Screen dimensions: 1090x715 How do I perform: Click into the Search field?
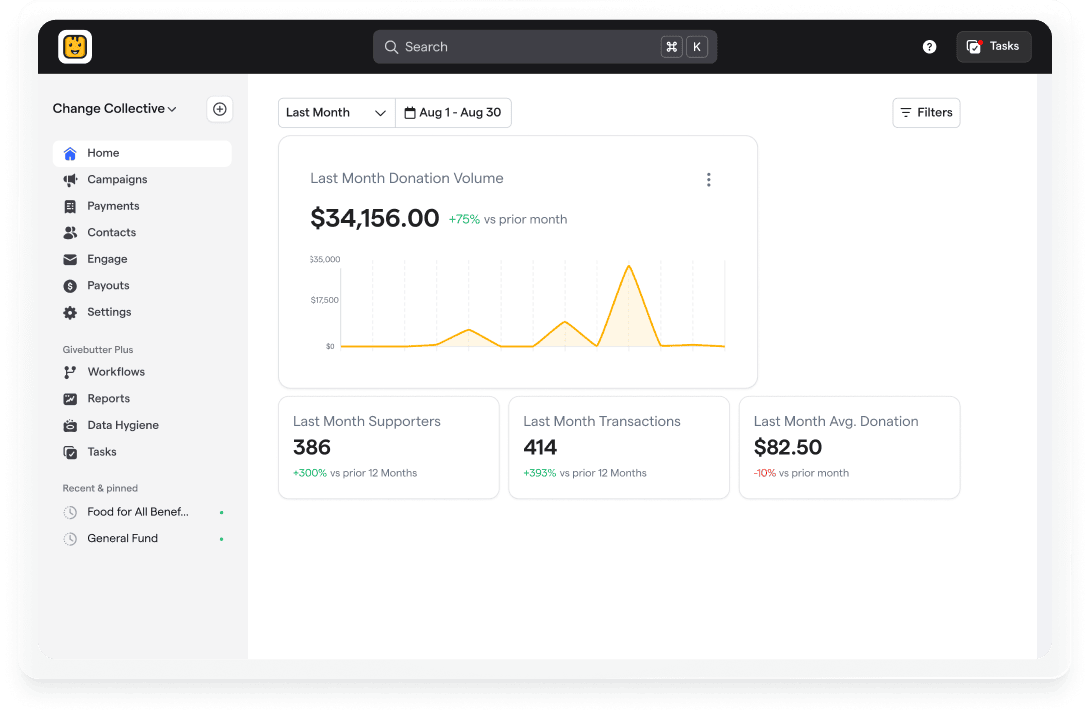coord(520,47)
